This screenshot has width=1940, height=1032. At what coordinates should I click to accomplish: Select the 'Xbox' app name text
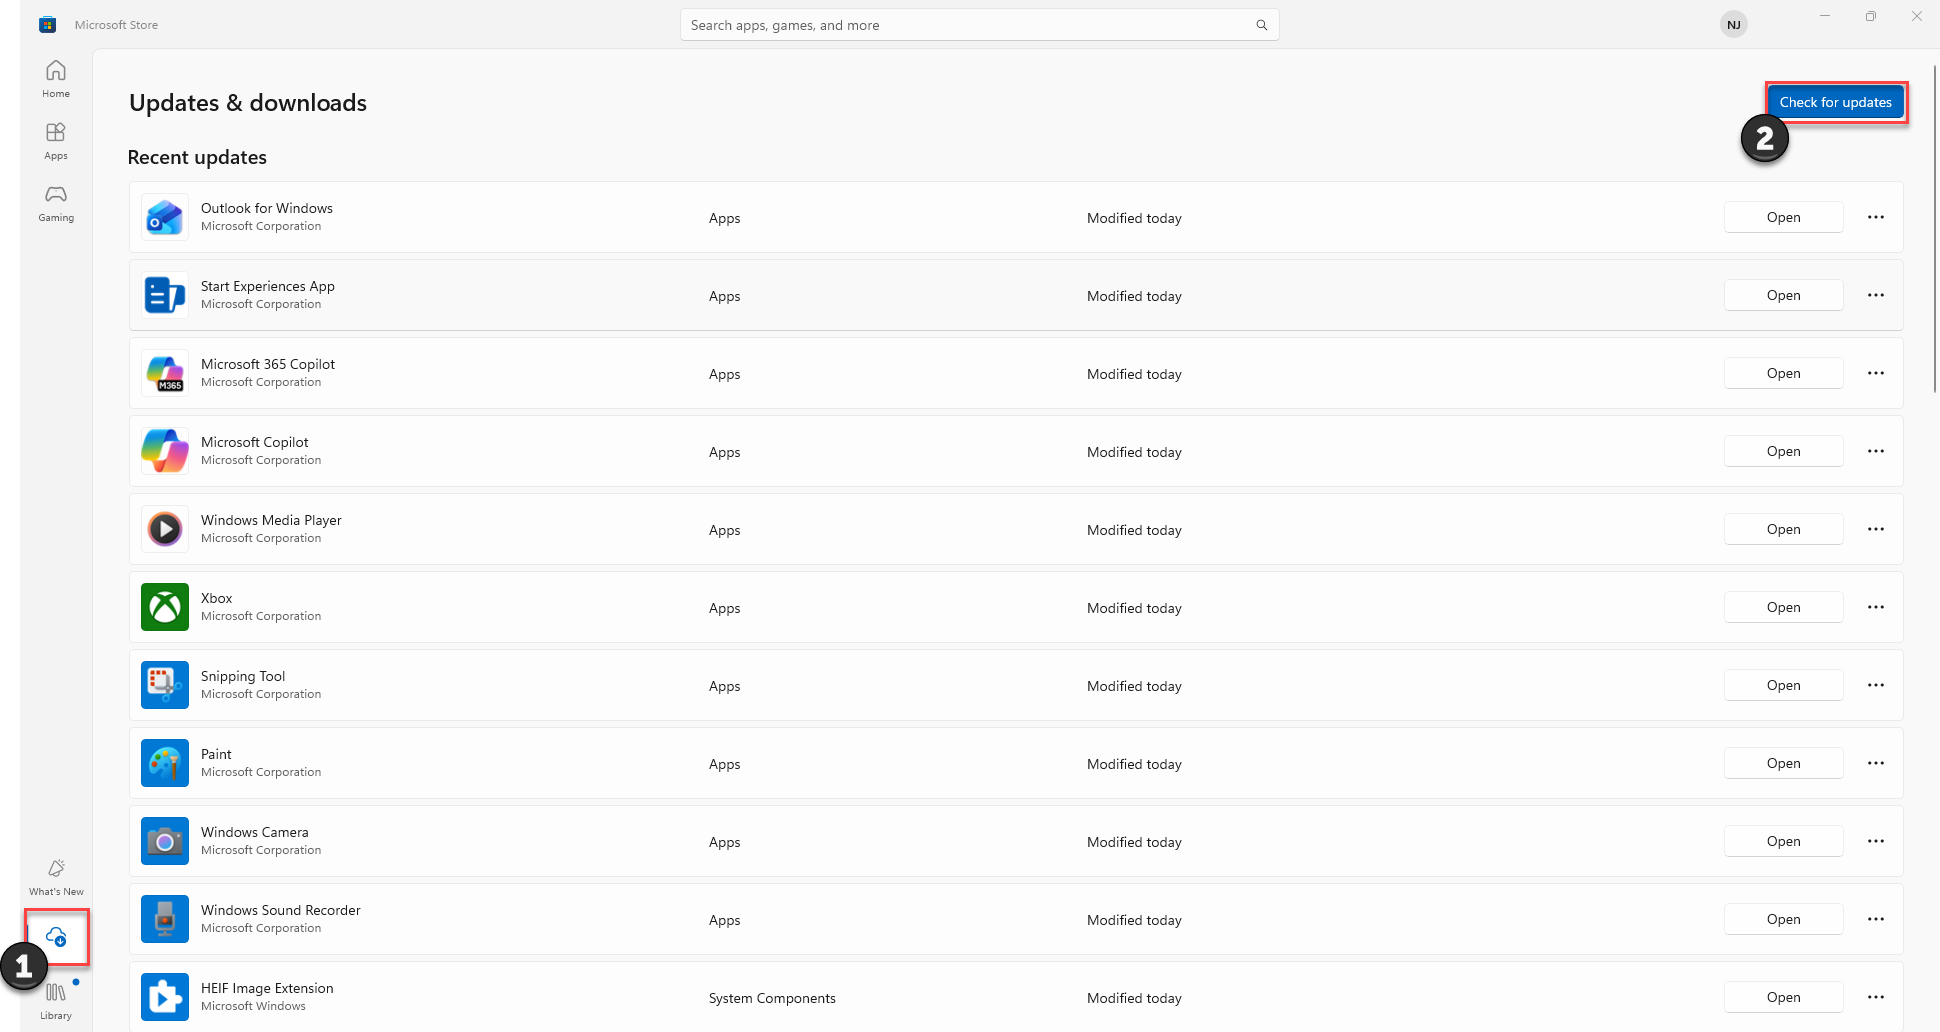pyautogui.click(x=216, y=598)
